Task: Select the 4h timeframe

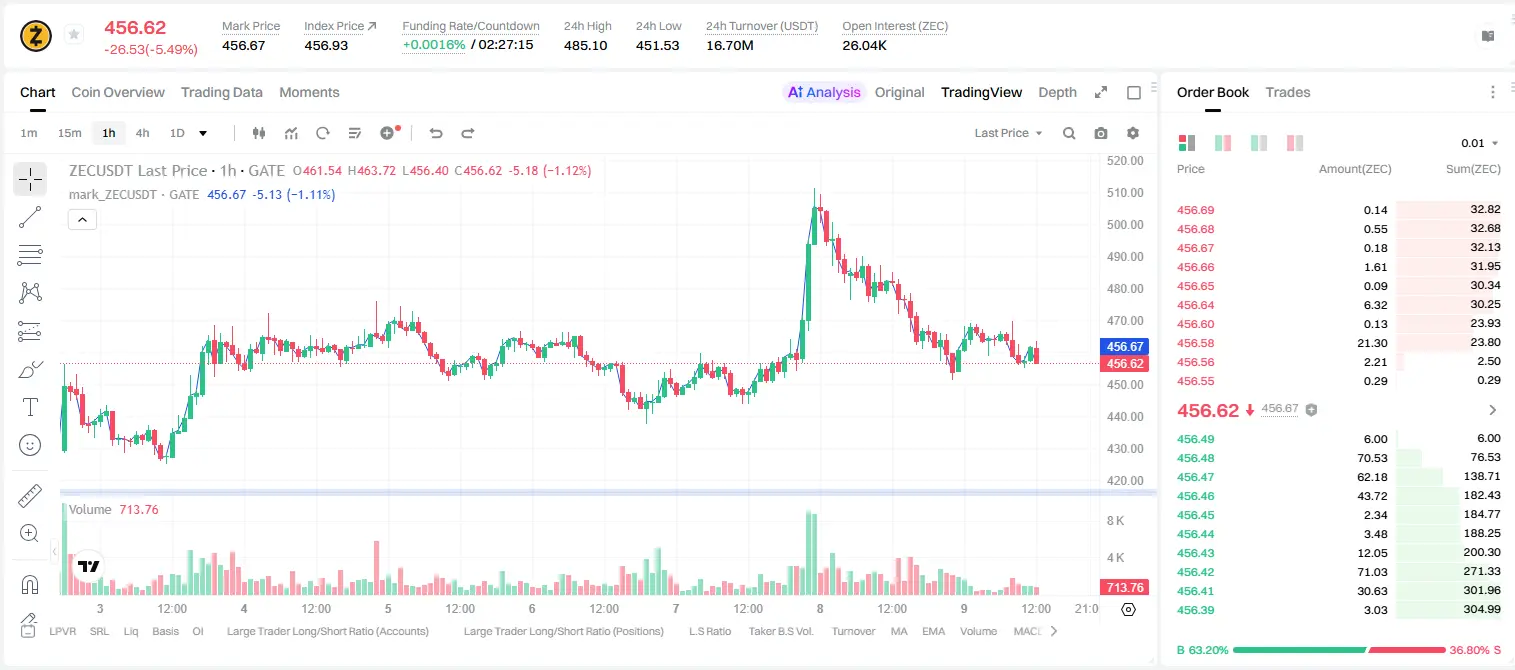Action: [x=142, y=133]
